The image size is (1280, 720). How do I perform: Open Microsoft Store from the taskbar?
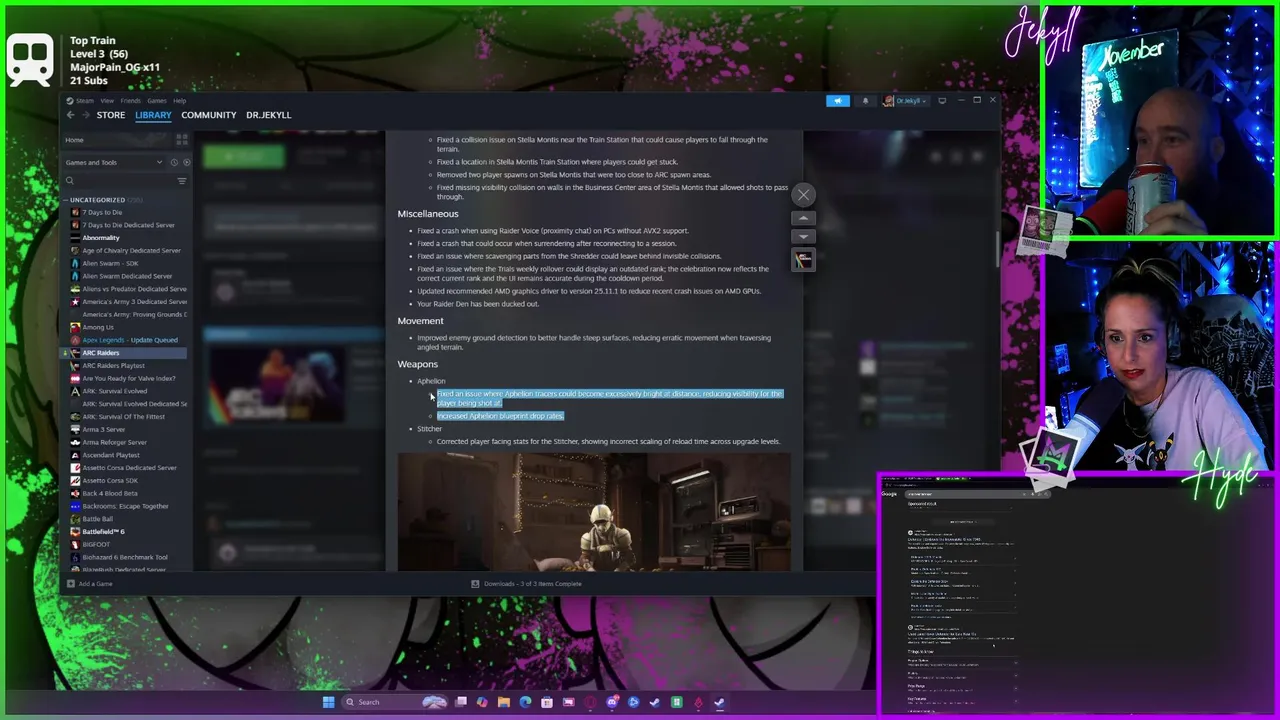547,702
